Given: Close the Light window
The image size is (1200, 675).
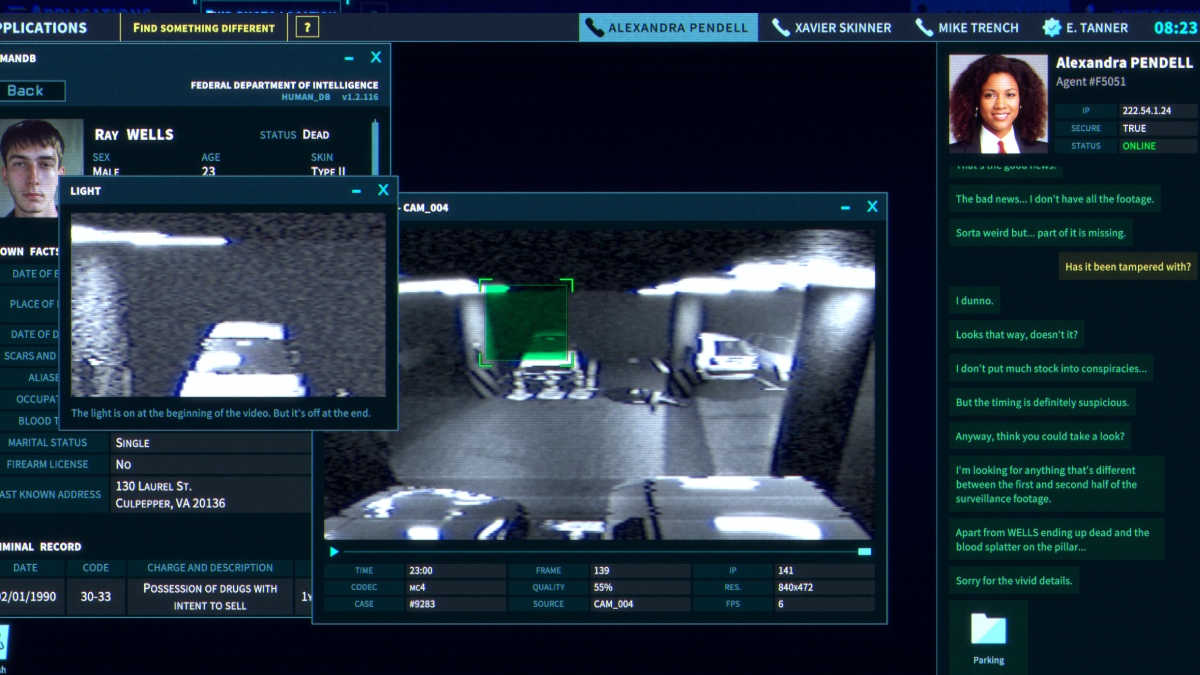Looking at the screenshot, I should (x=383, y=190).
